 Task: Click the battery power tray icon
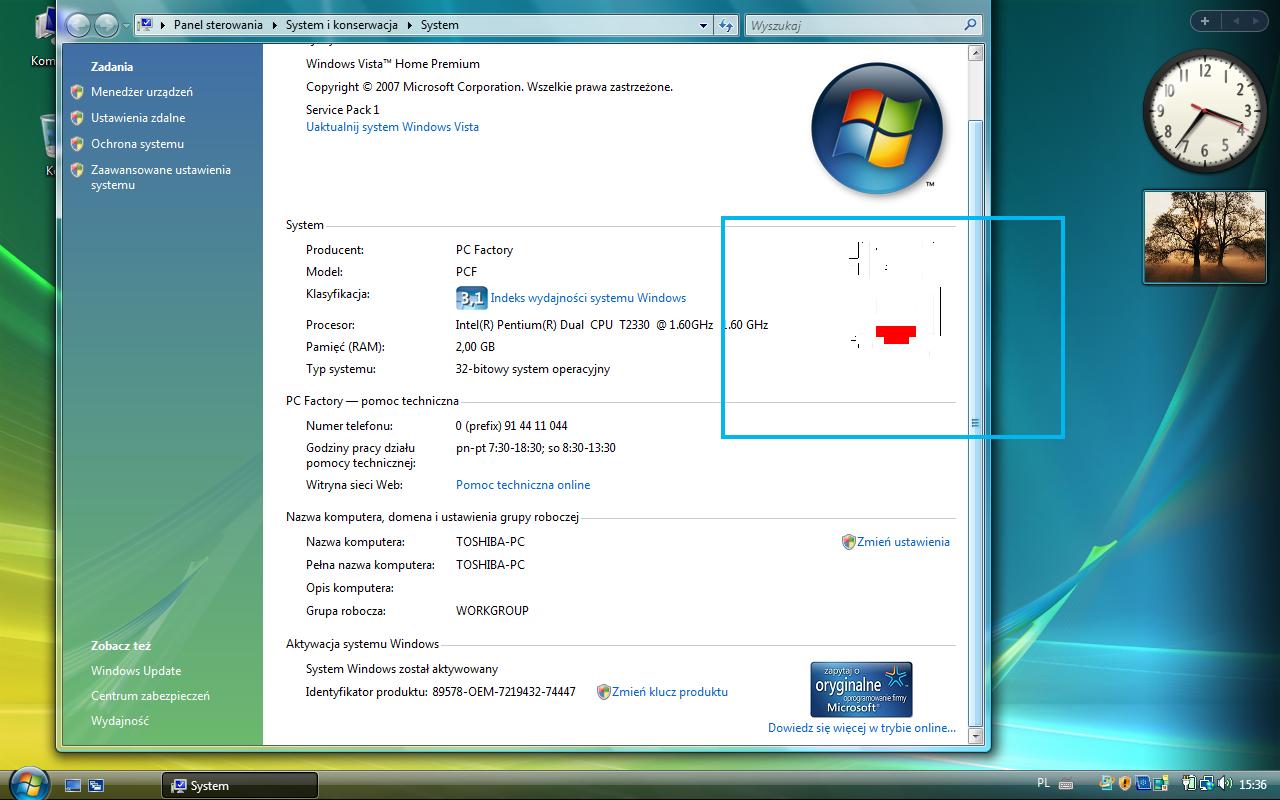tap(1190, 785)
